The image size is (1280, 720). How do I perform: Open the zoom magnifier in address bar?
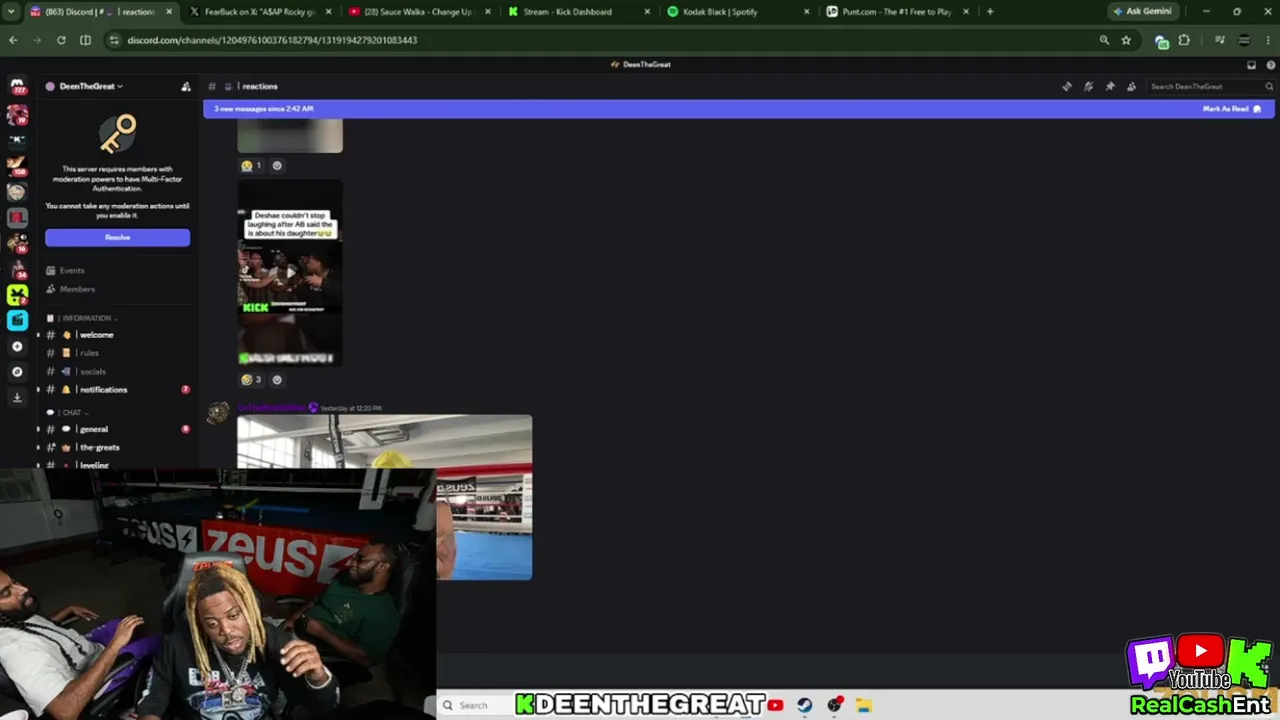pos(1104,40)
